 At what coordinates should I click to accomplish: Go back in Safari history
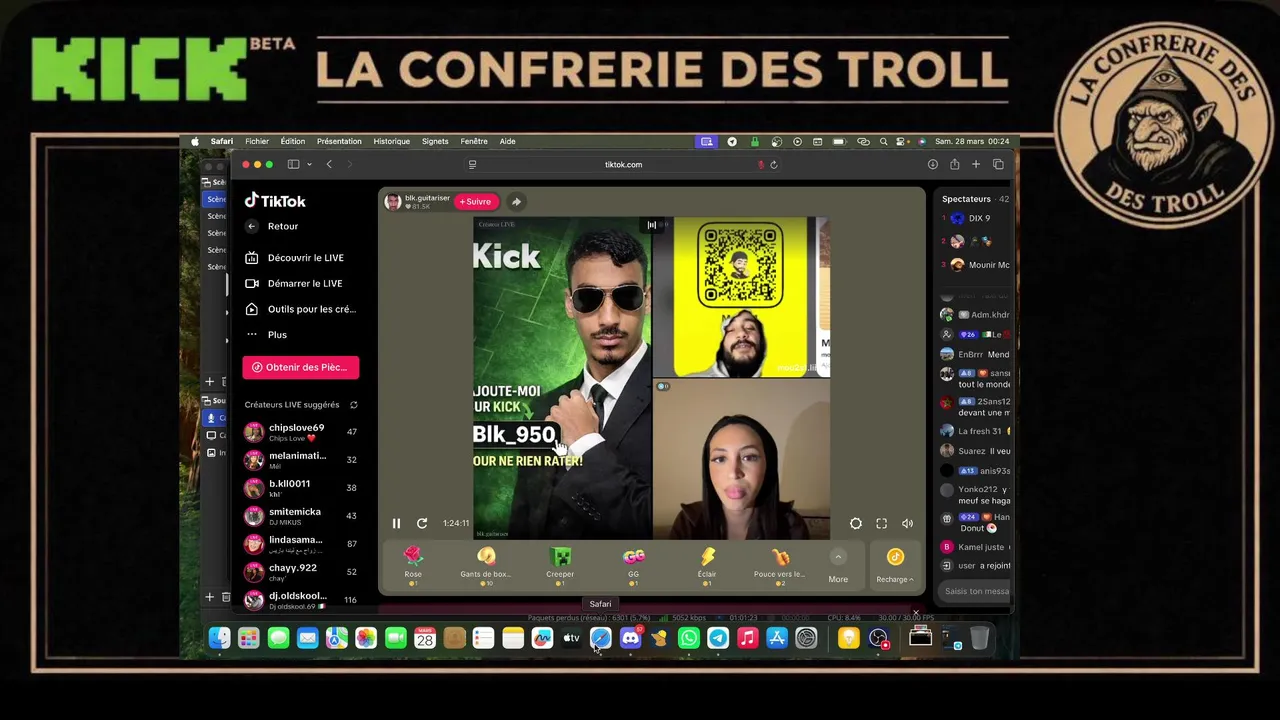click(329, 164)
